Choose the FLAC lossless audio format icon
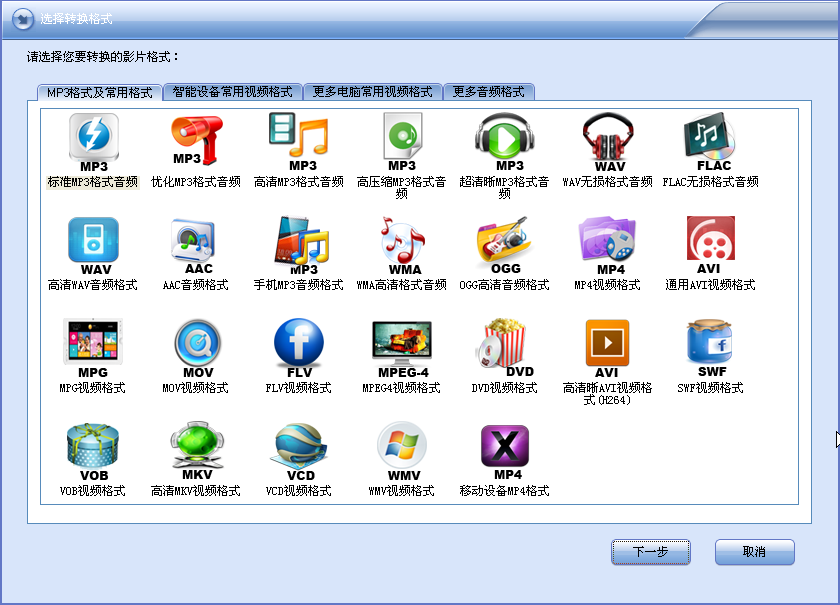 (x=710, y=138)
